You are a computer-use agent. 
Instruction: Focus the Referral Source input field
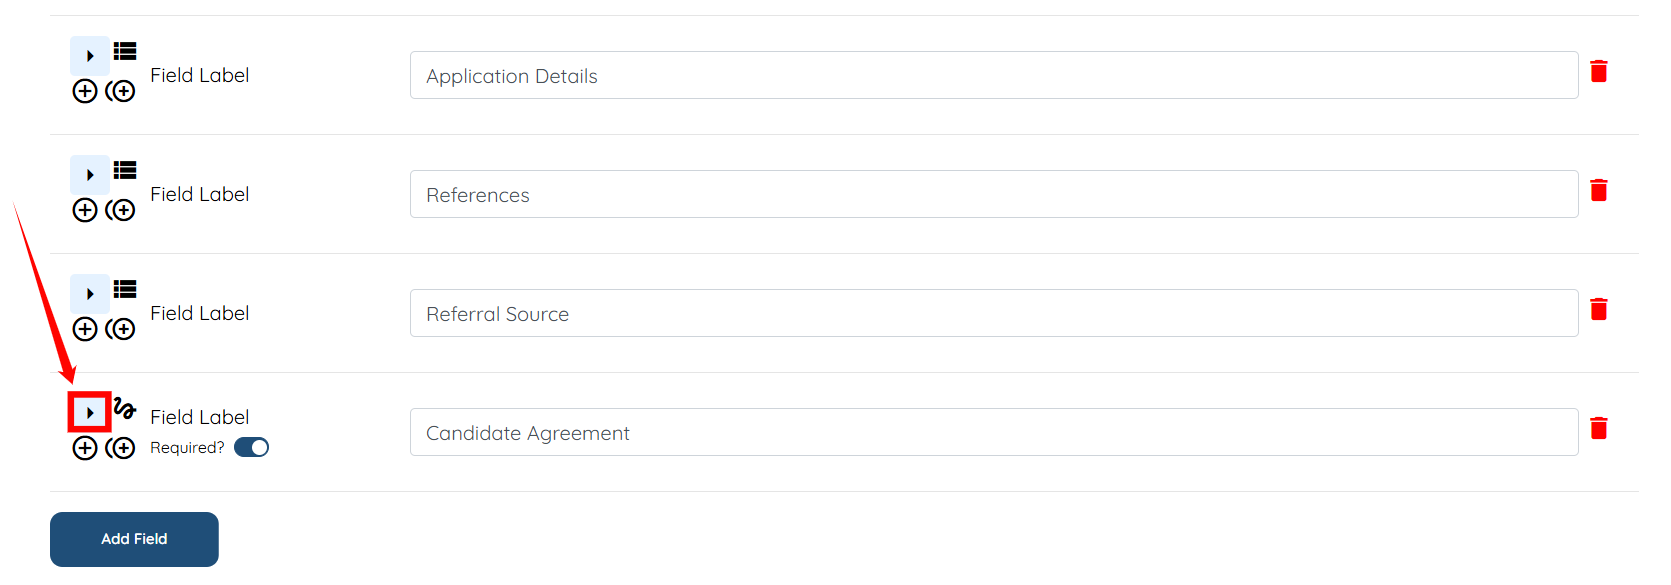tap(993, 313)
